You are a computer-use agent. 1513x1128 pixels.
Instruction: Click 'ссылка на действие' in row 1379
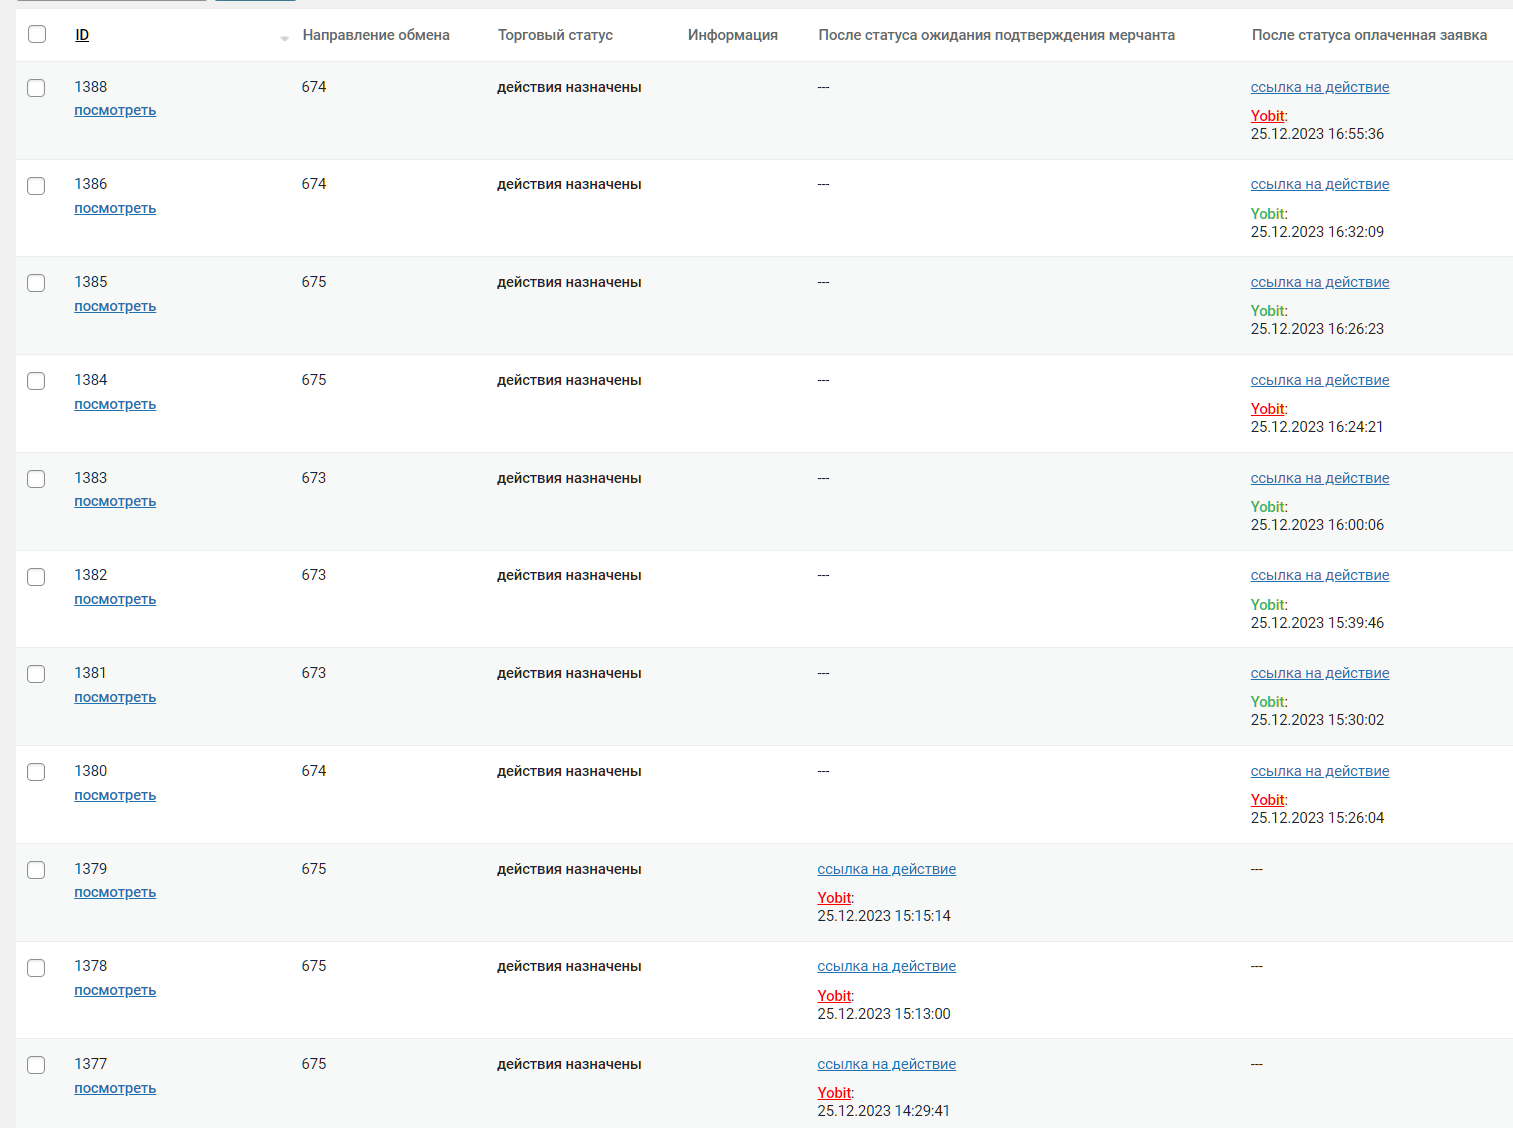[x=886, y=870]
